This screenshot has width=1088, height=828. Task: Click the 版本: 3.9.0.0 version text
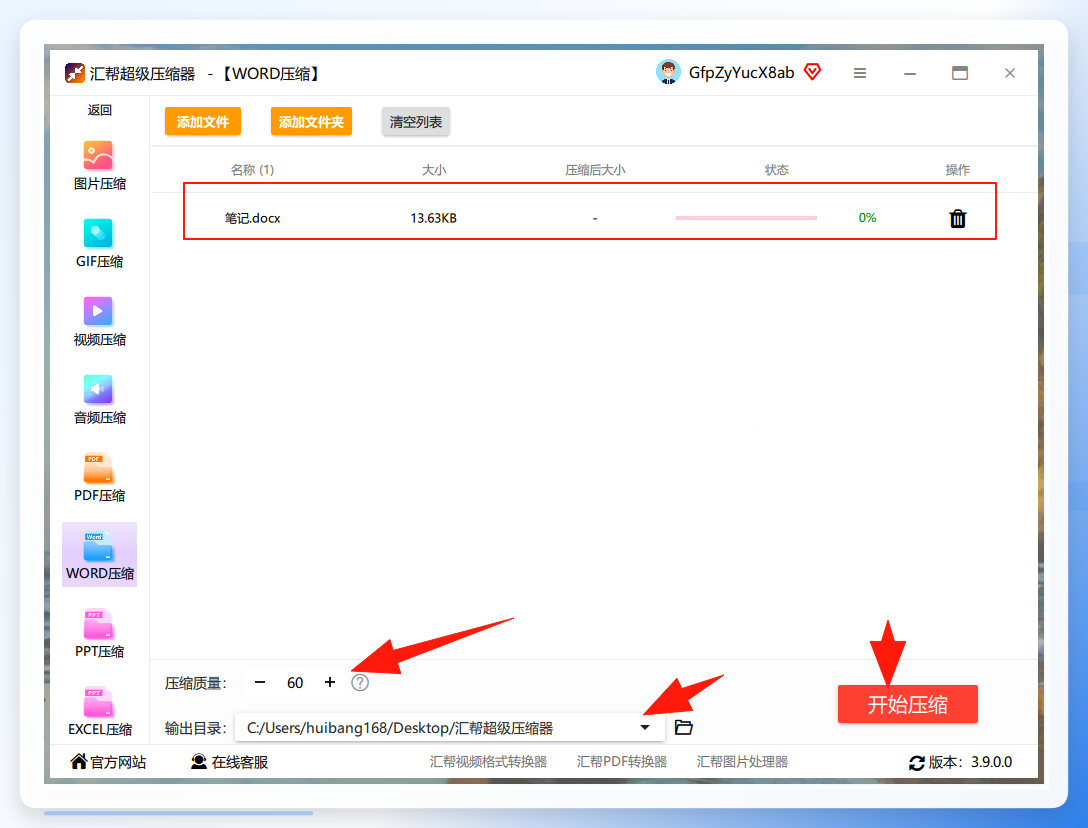(971, 762)
